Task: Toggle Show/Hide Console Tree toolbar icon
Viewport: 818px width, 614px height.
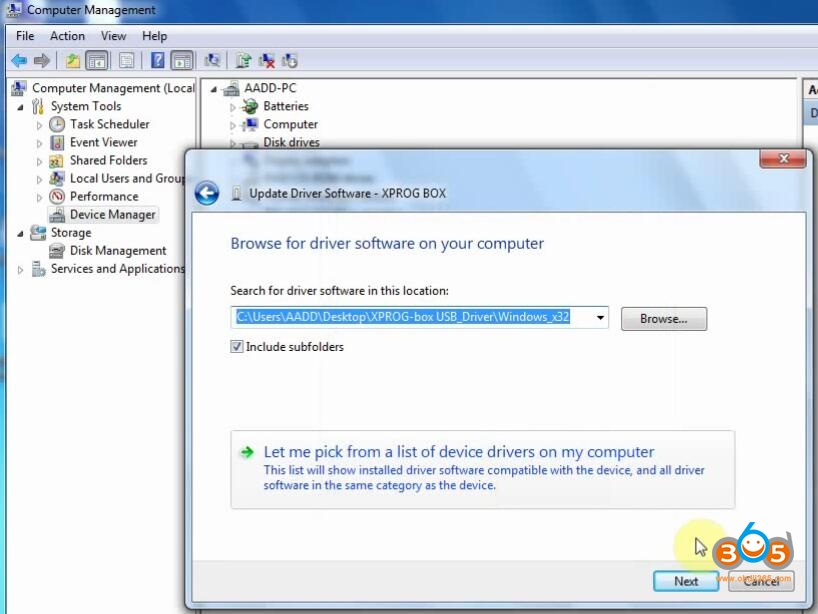Action: pos(97,61)
